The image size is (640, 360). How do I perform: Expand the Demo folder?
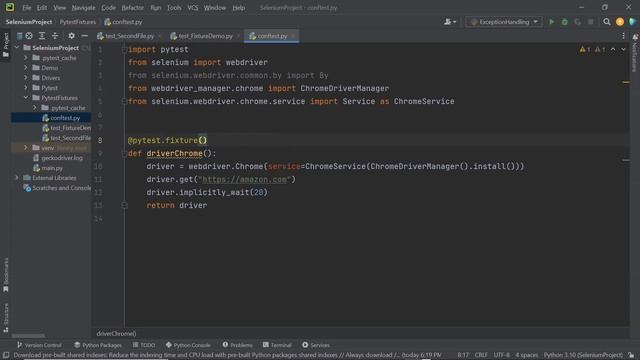tap(26, 68)
